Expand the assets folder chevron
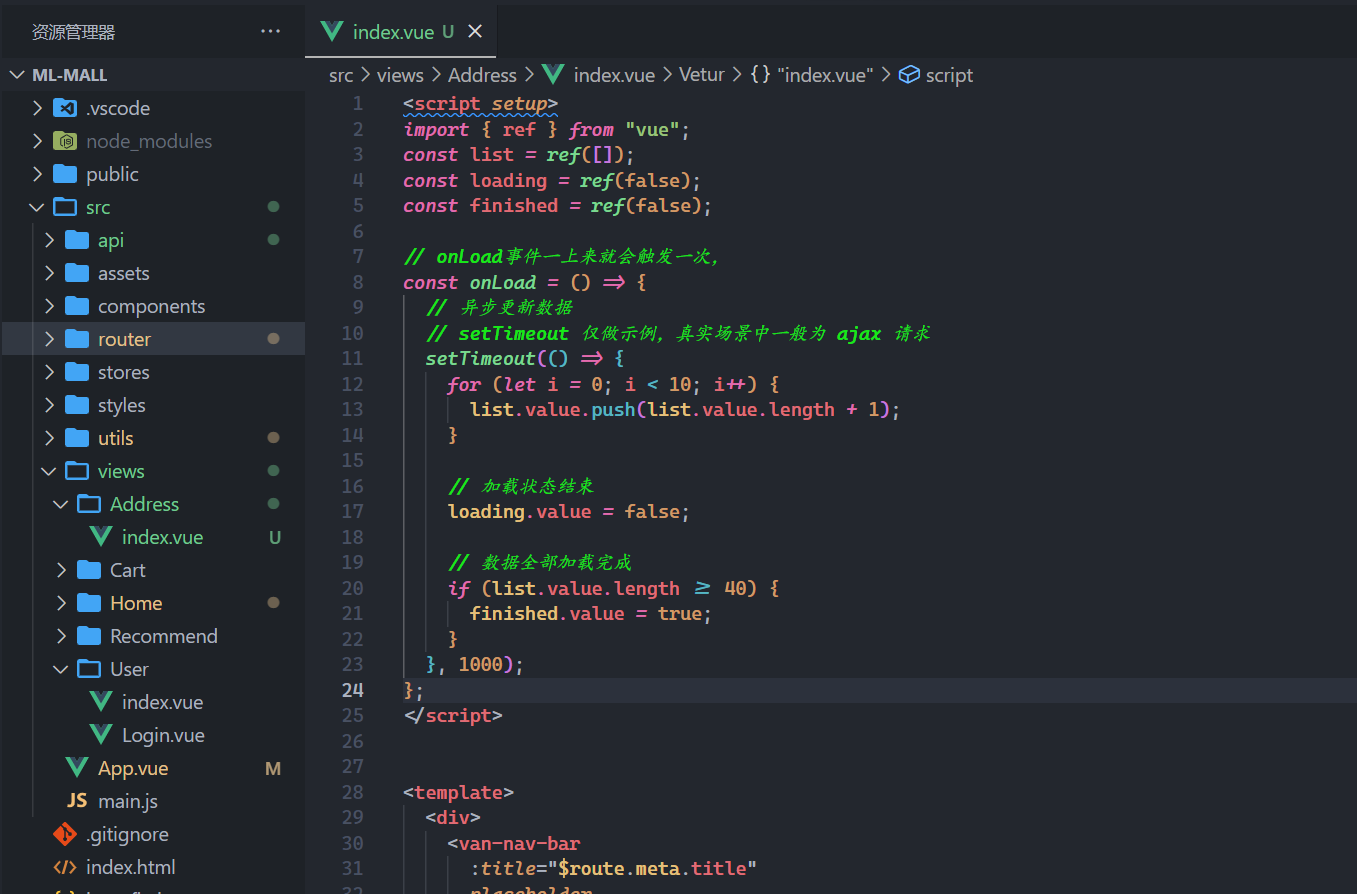The width and height of the screenshot is (1357, 894). coord(49,273)
